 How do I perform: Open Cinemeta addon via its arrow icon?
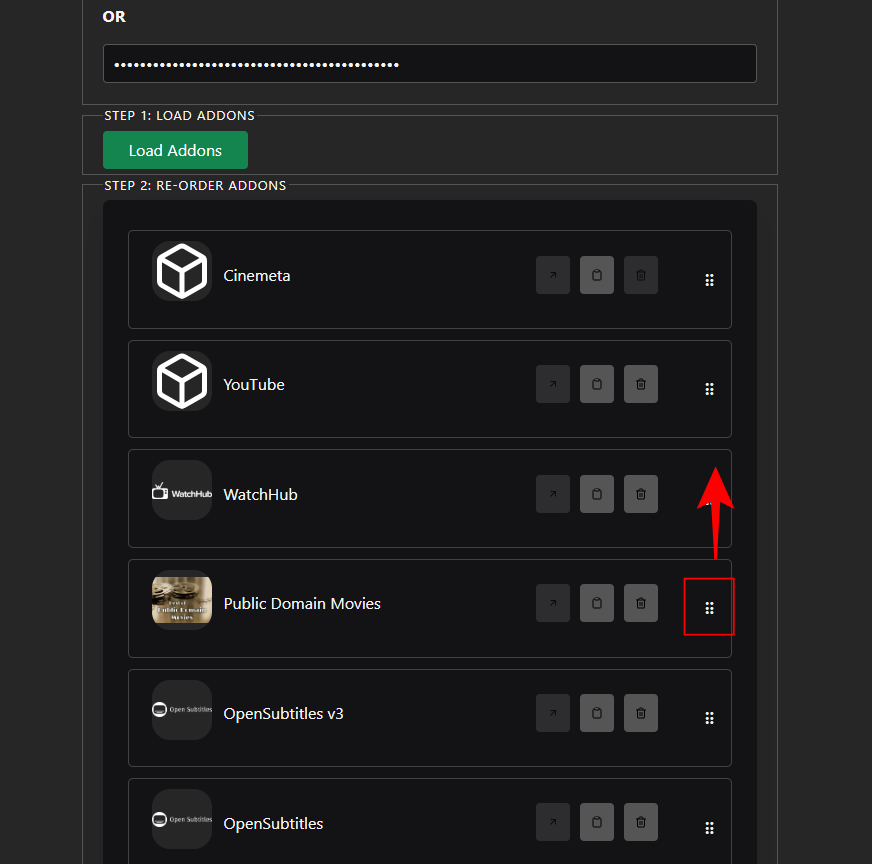(x=553, y=275)
